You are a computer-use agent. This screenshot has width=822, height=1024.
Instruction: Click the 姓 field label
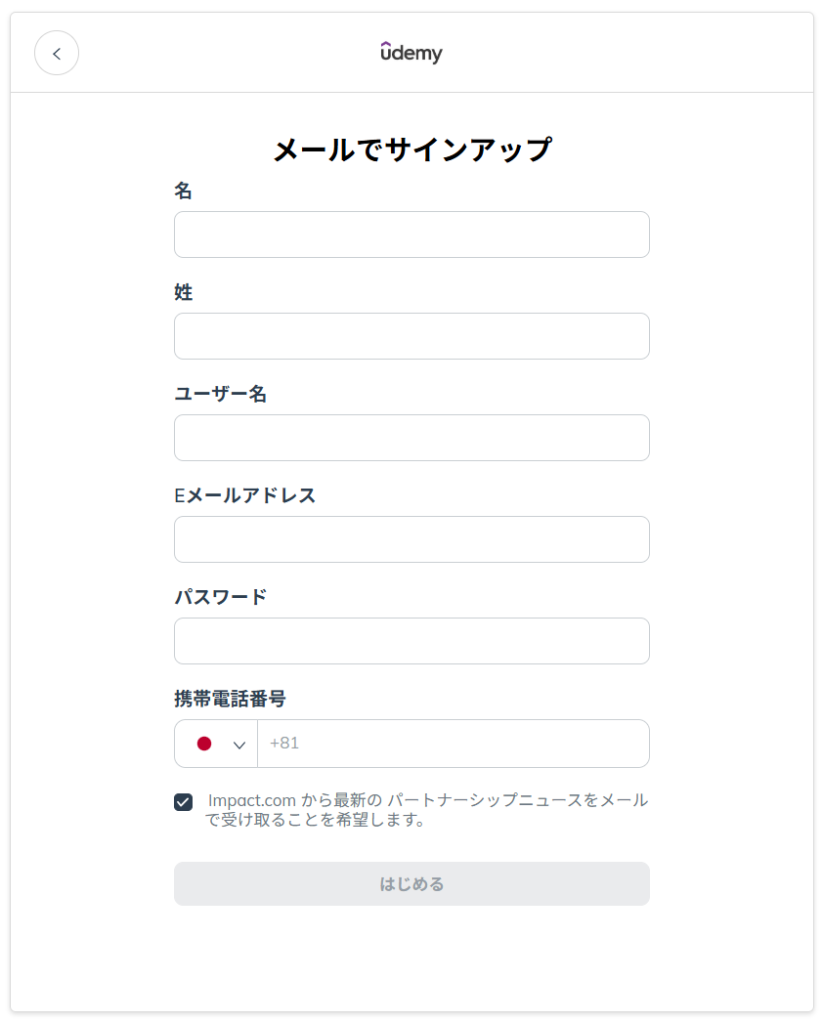(x=183, y=293)
